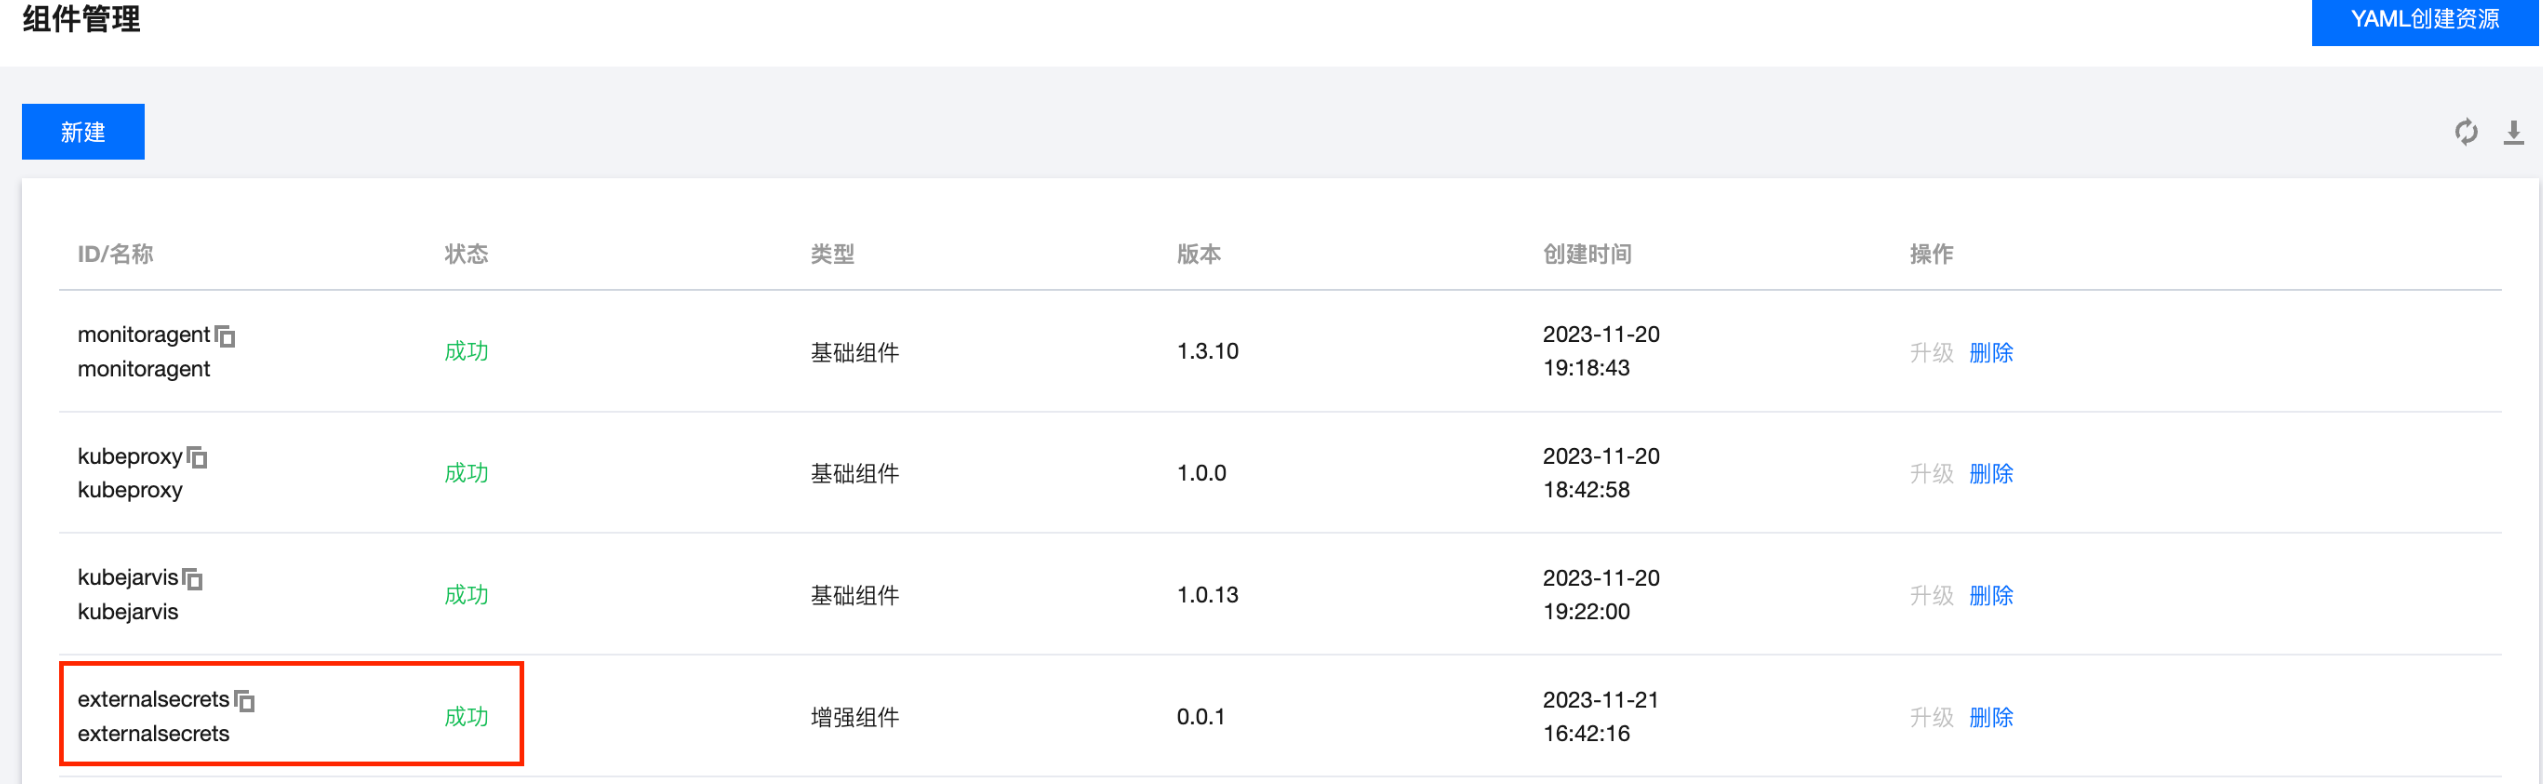
Task: Copy the kubejarvis component ID
Action: pos(193,580)
